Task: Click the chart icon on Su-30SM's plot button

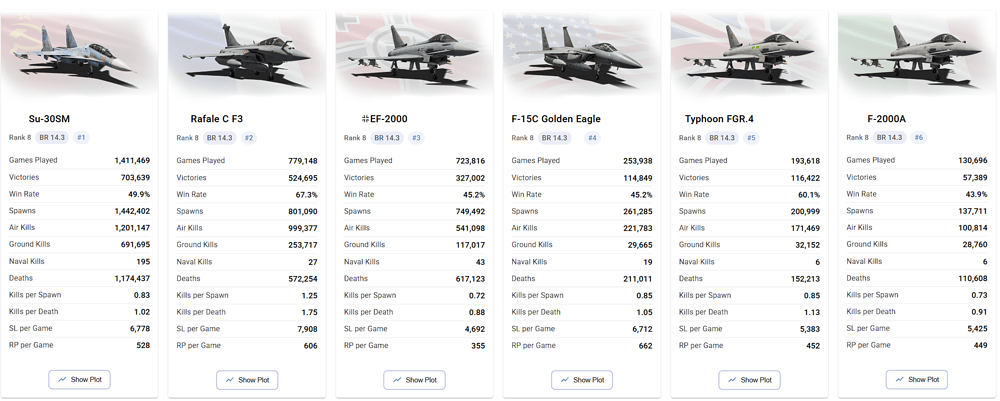Action: pos(62,380)
